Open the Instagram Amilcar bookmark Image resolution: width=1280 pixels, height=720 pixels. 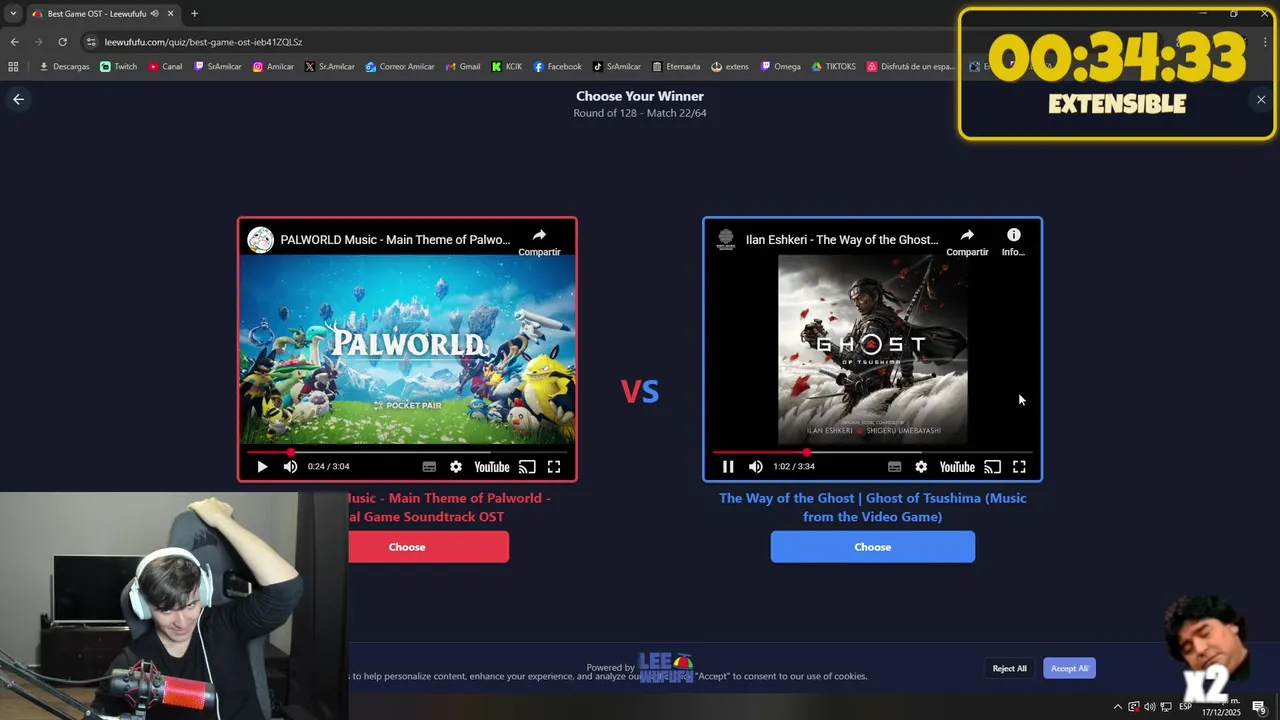coord(273,67)
